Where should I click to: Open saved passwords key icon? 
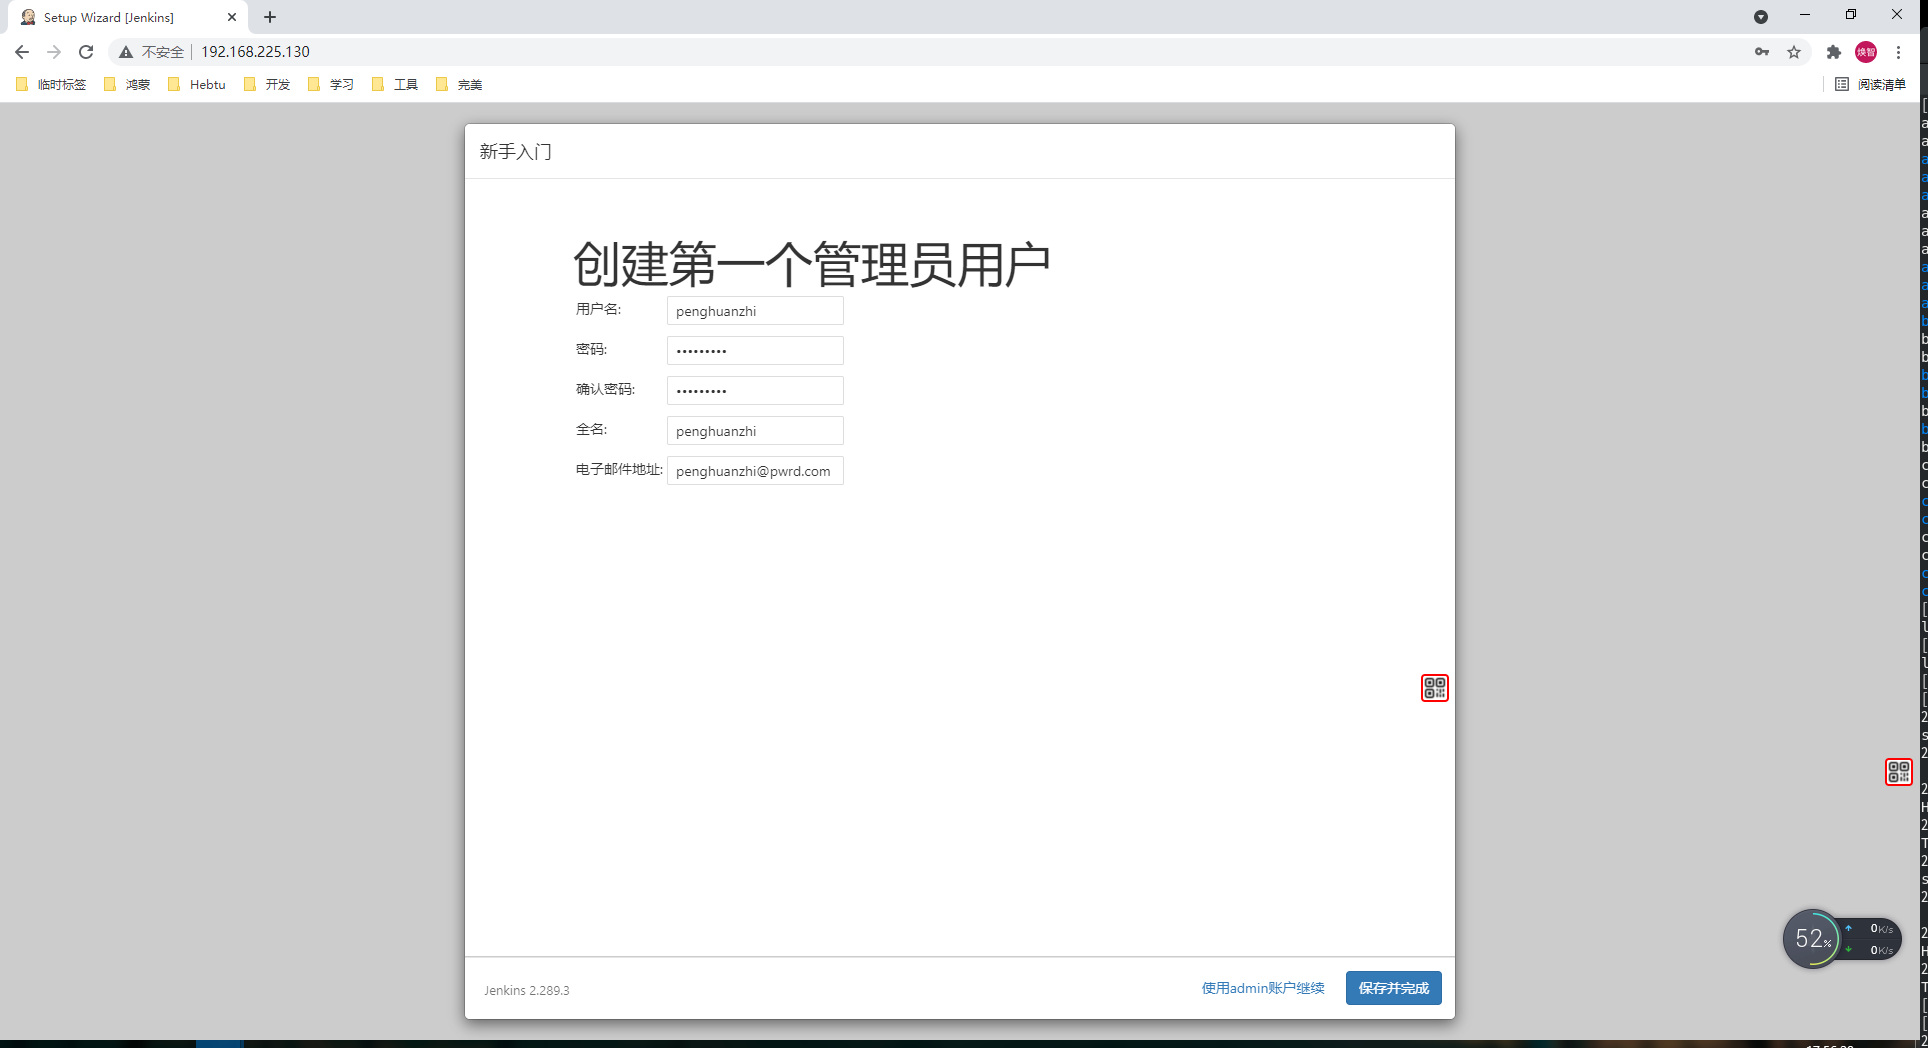pos(1762,52)
